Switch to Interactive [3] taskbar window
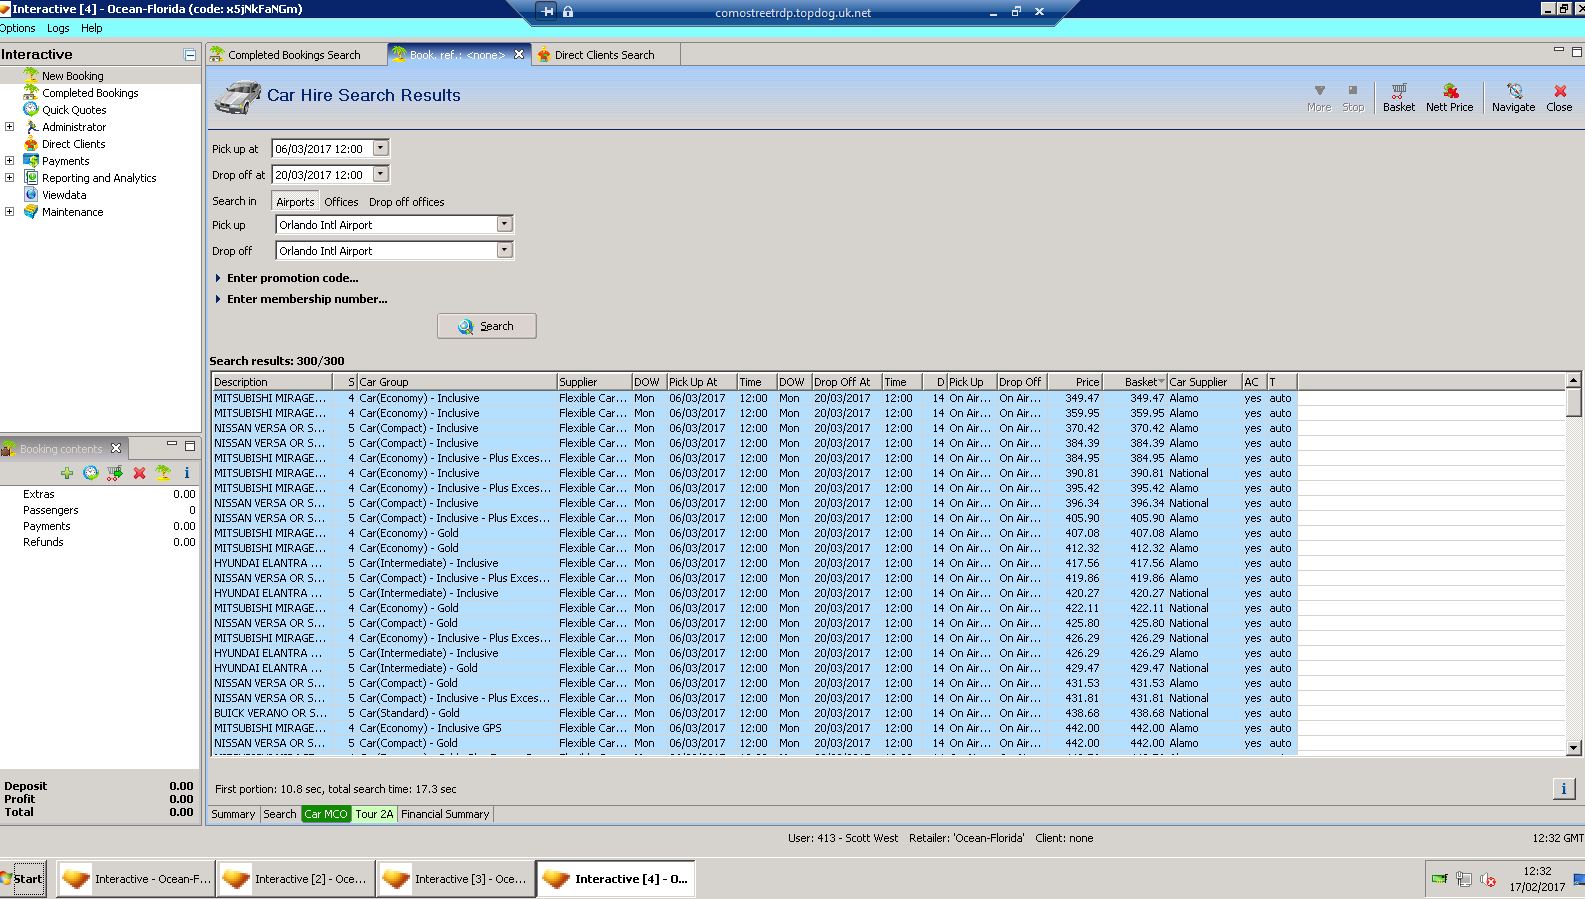Viewport: 1585px width, 899px height. (x=456, y=879)
